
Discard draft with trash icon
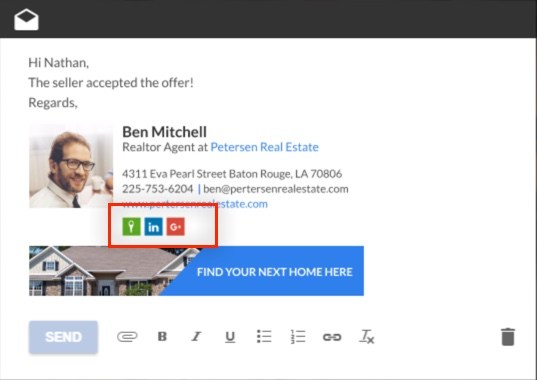tap(508, 337)
